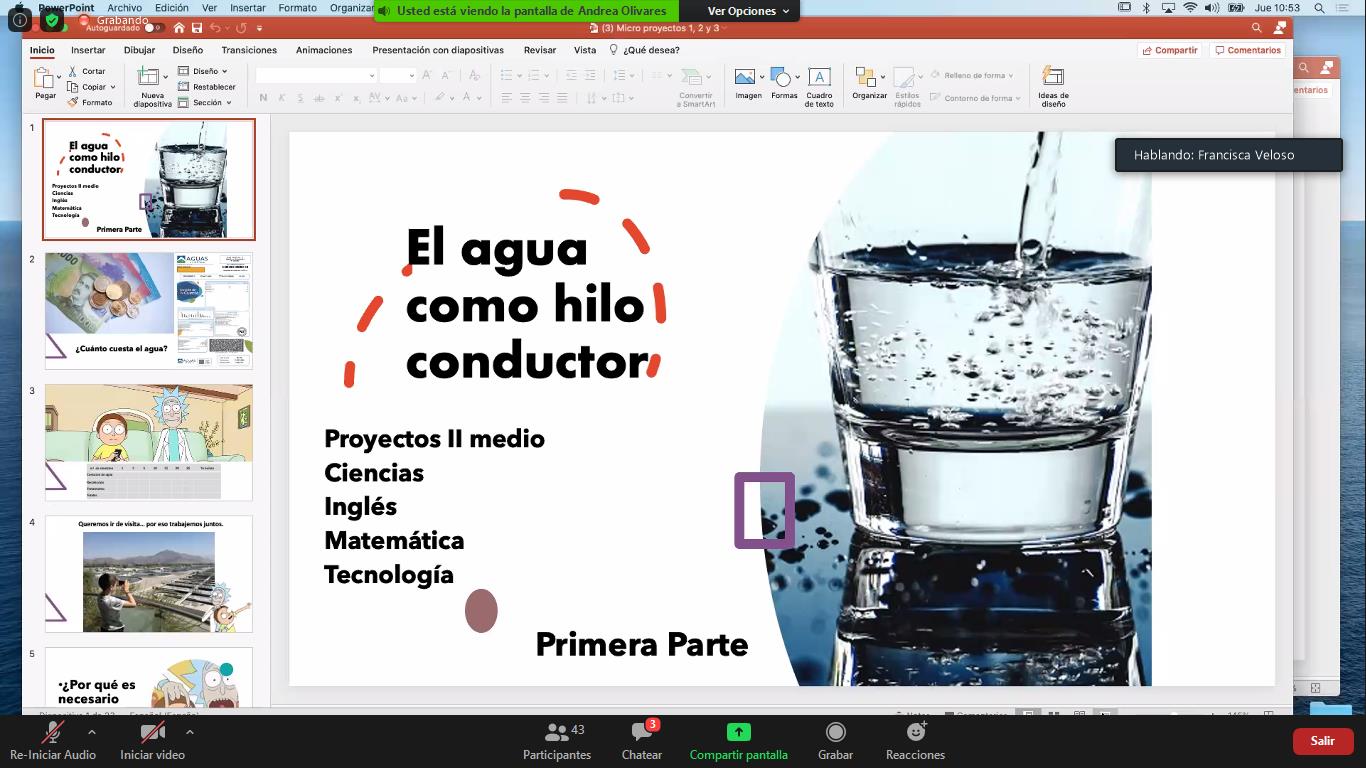Click the Zoom meeting info icon

[x=20, y=20]
